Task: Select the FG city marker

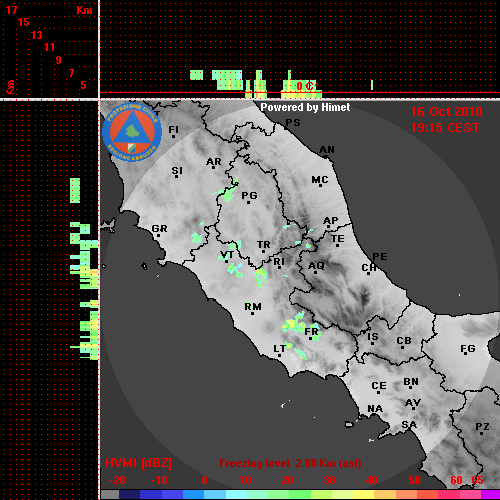Action: (x=468, y=350)
